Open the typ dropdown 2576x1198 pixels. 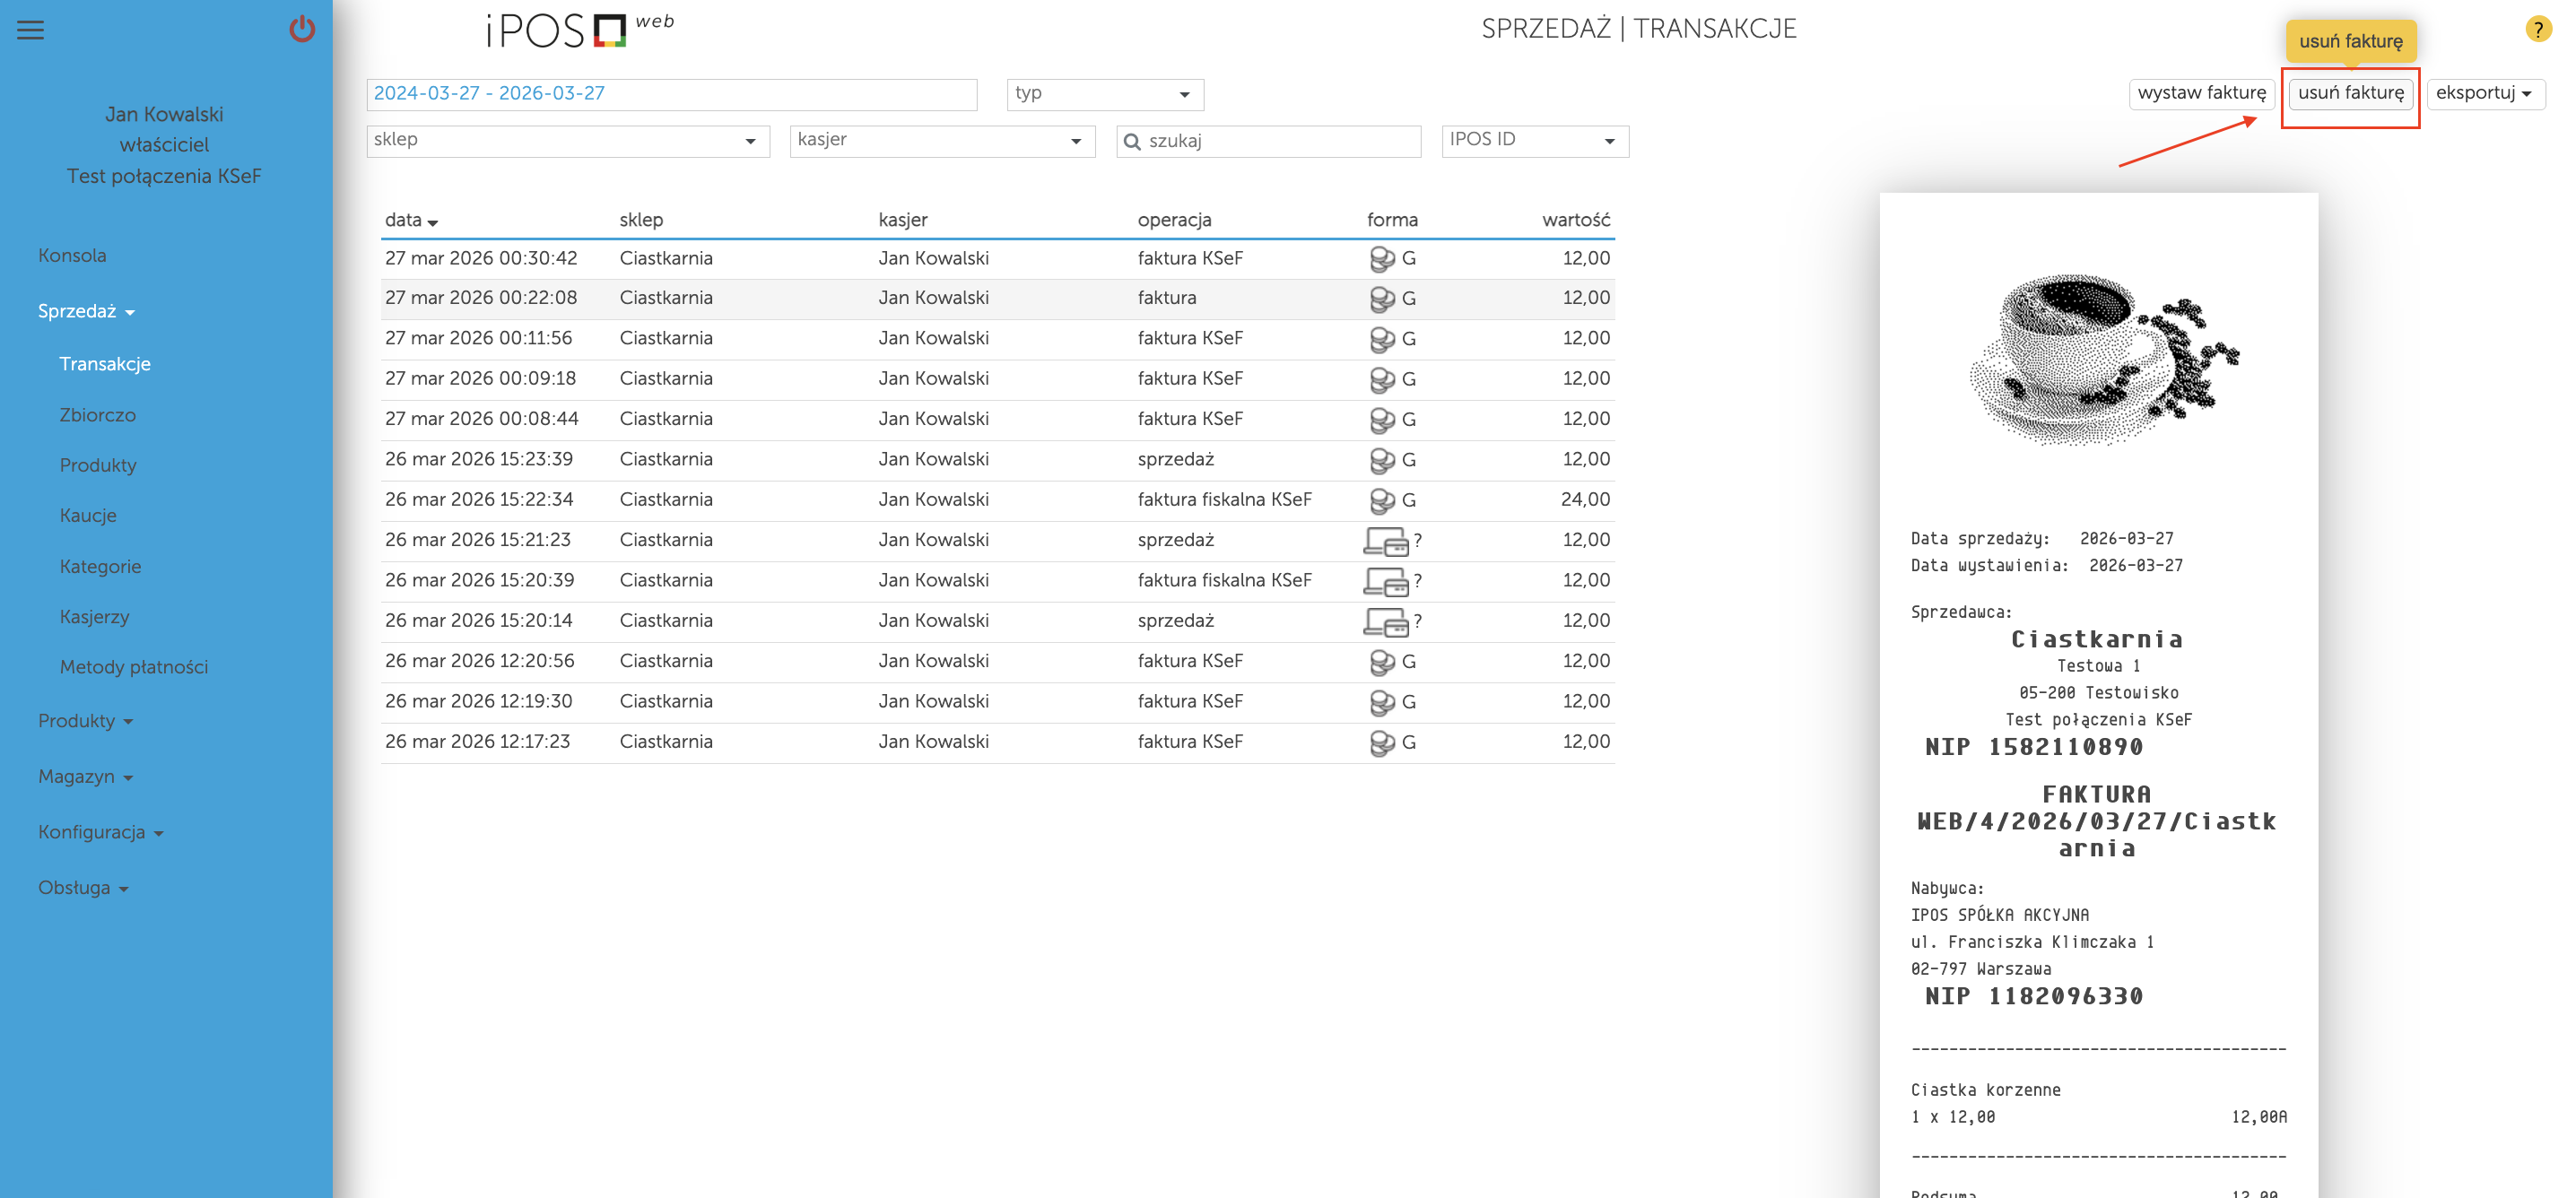click(1104, 94)
